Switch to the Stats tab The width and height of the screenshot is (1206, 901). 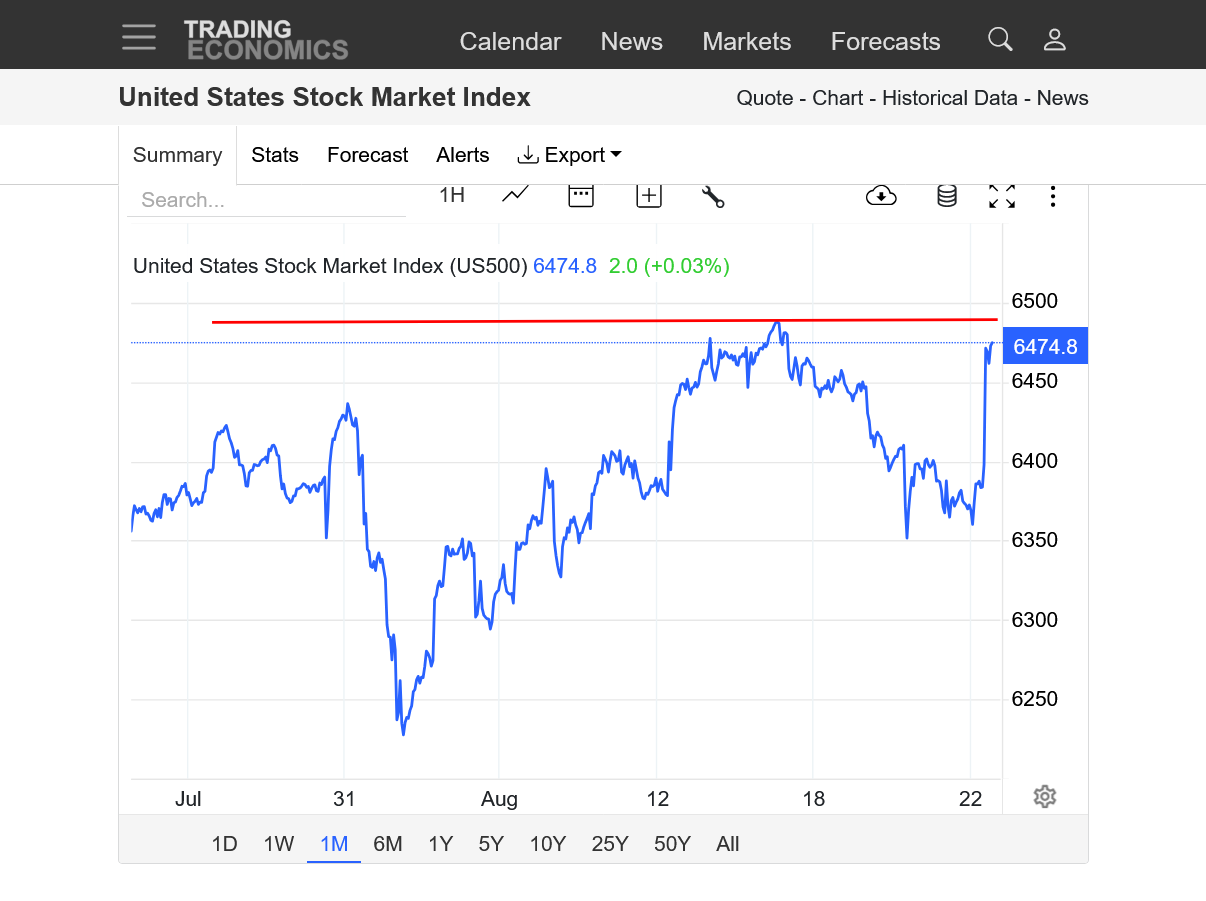275,155
